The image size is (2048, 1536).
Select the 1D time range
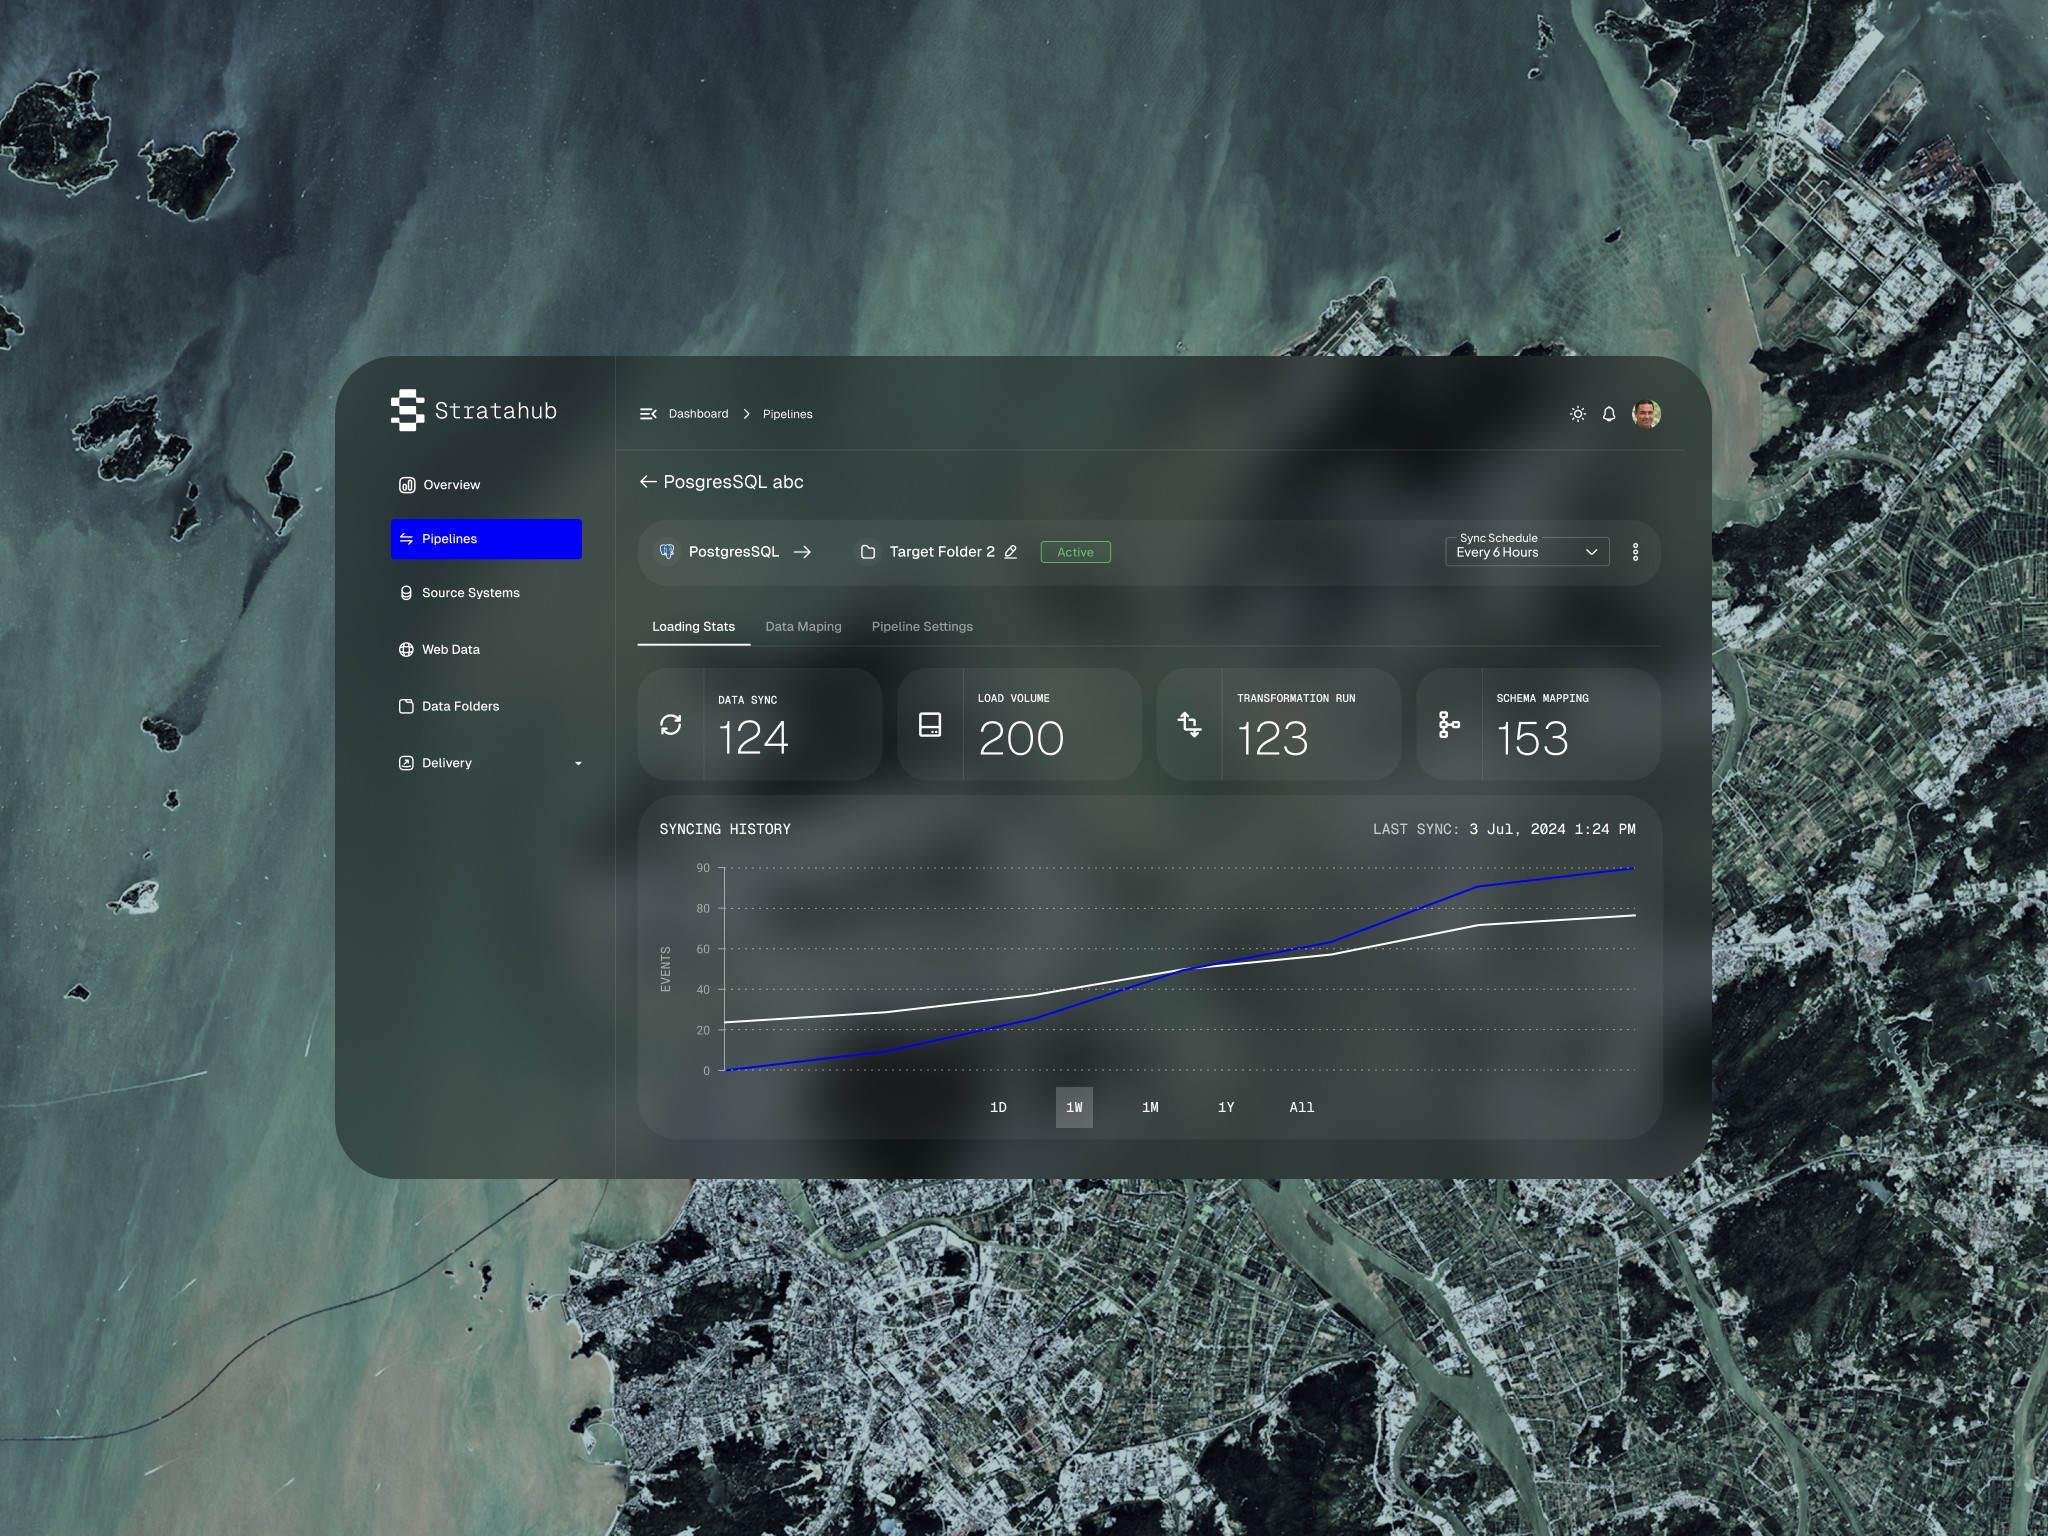(x=998, y=1107)
